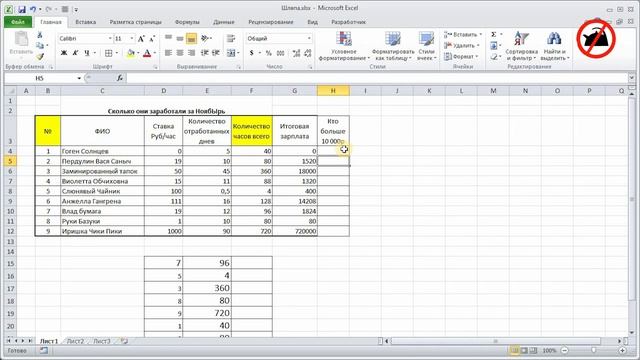Select cell with salary 720000

tap(295, 231)
